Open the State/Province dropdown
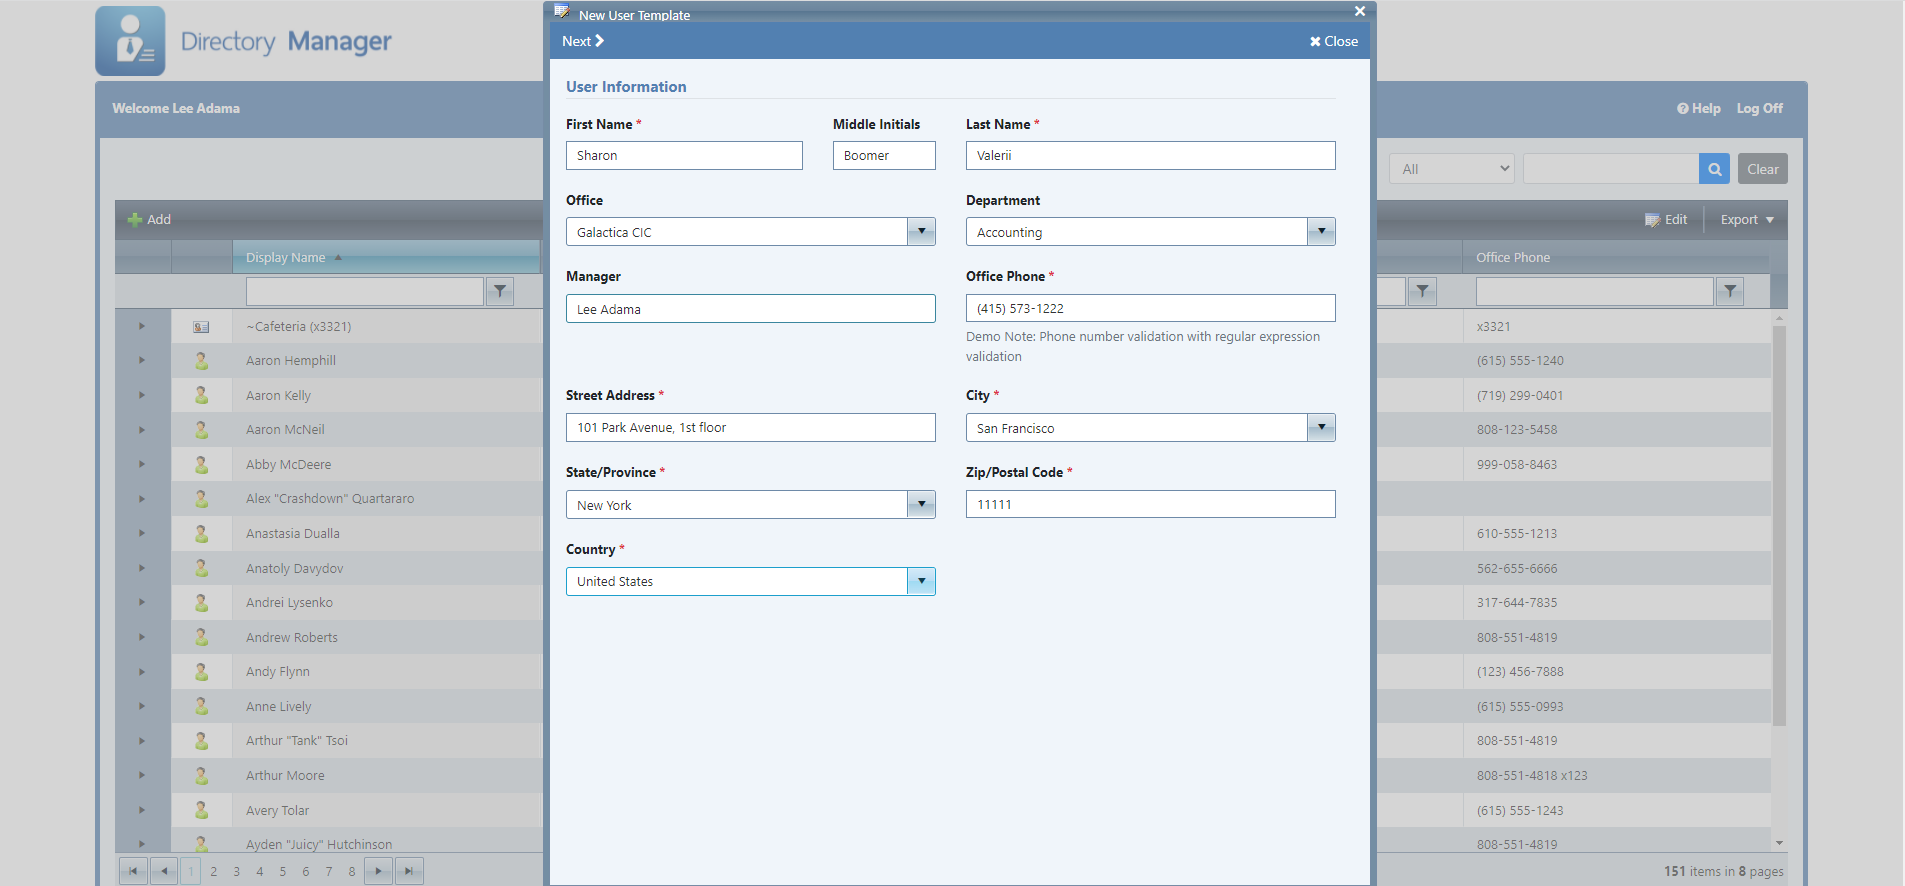The width and height of the screenshot is (1905, 886). point(921,504)
